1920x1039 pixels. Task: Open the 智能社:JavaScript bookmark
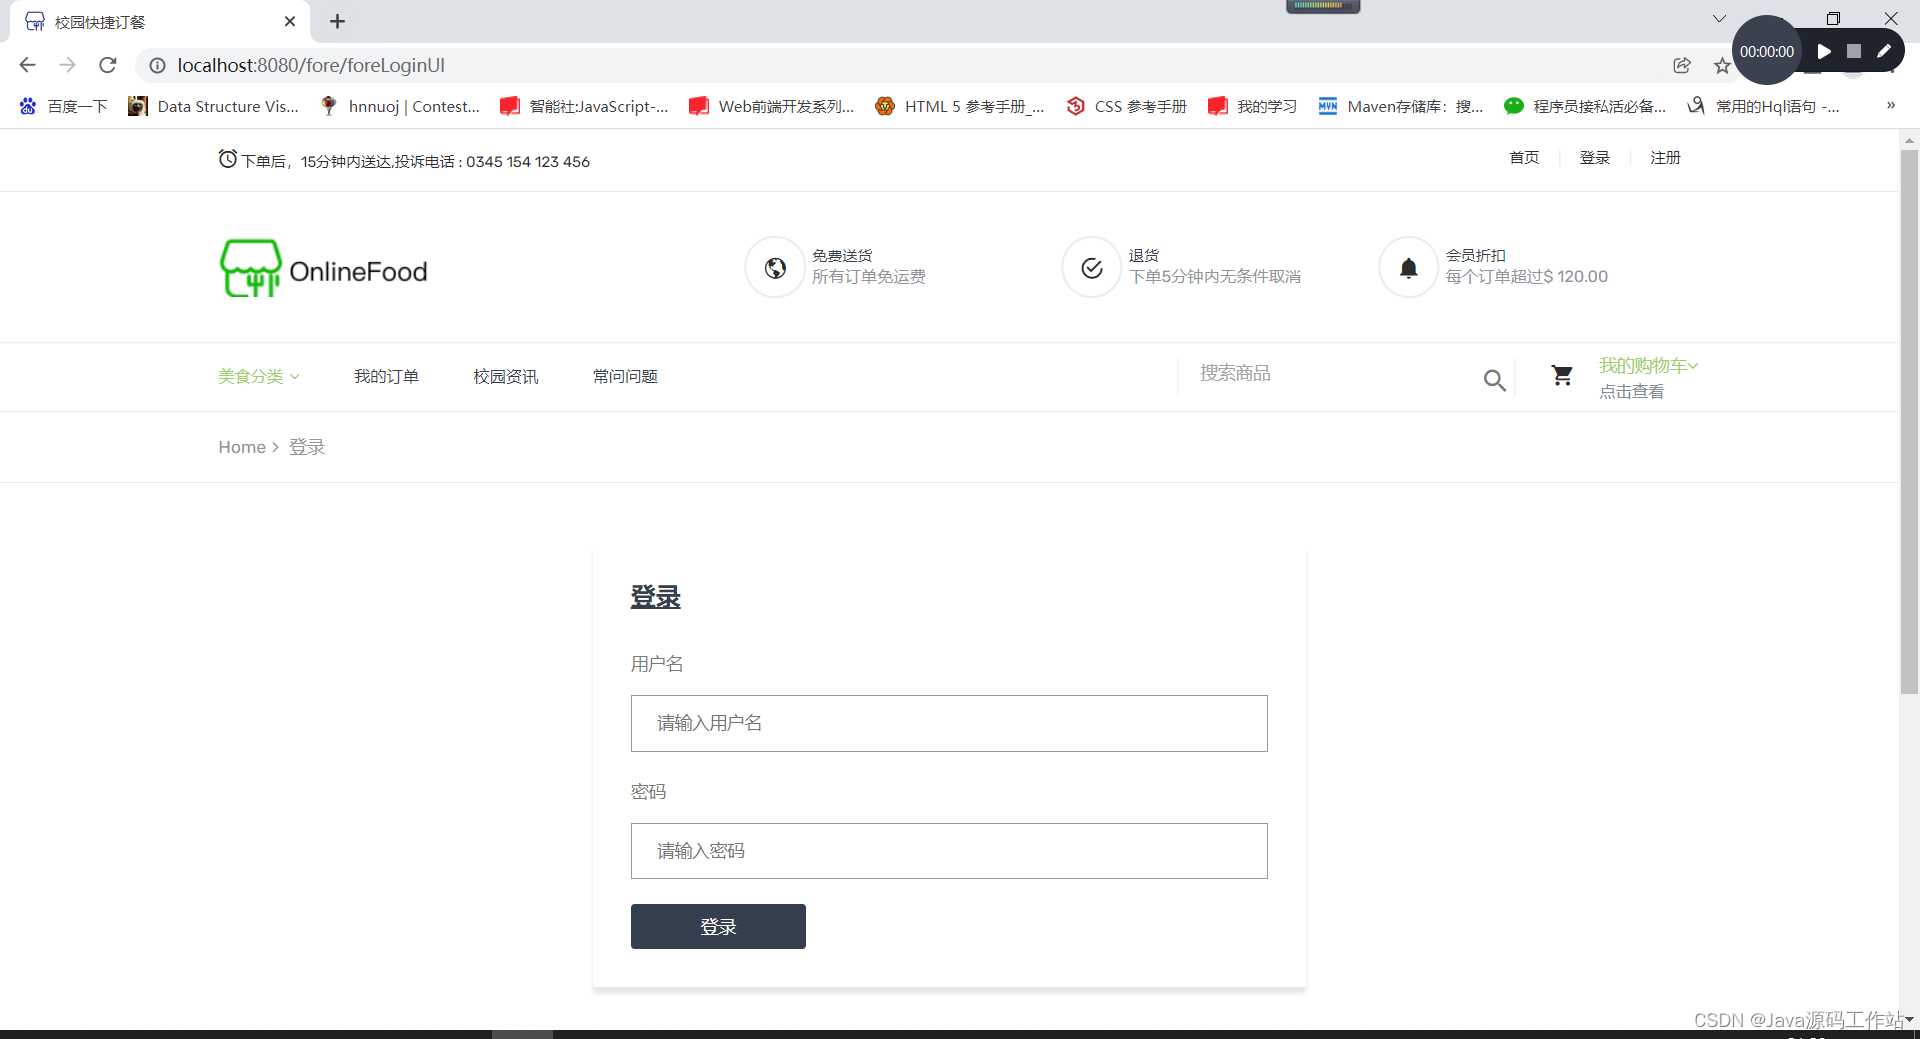(x=584, y=106)
